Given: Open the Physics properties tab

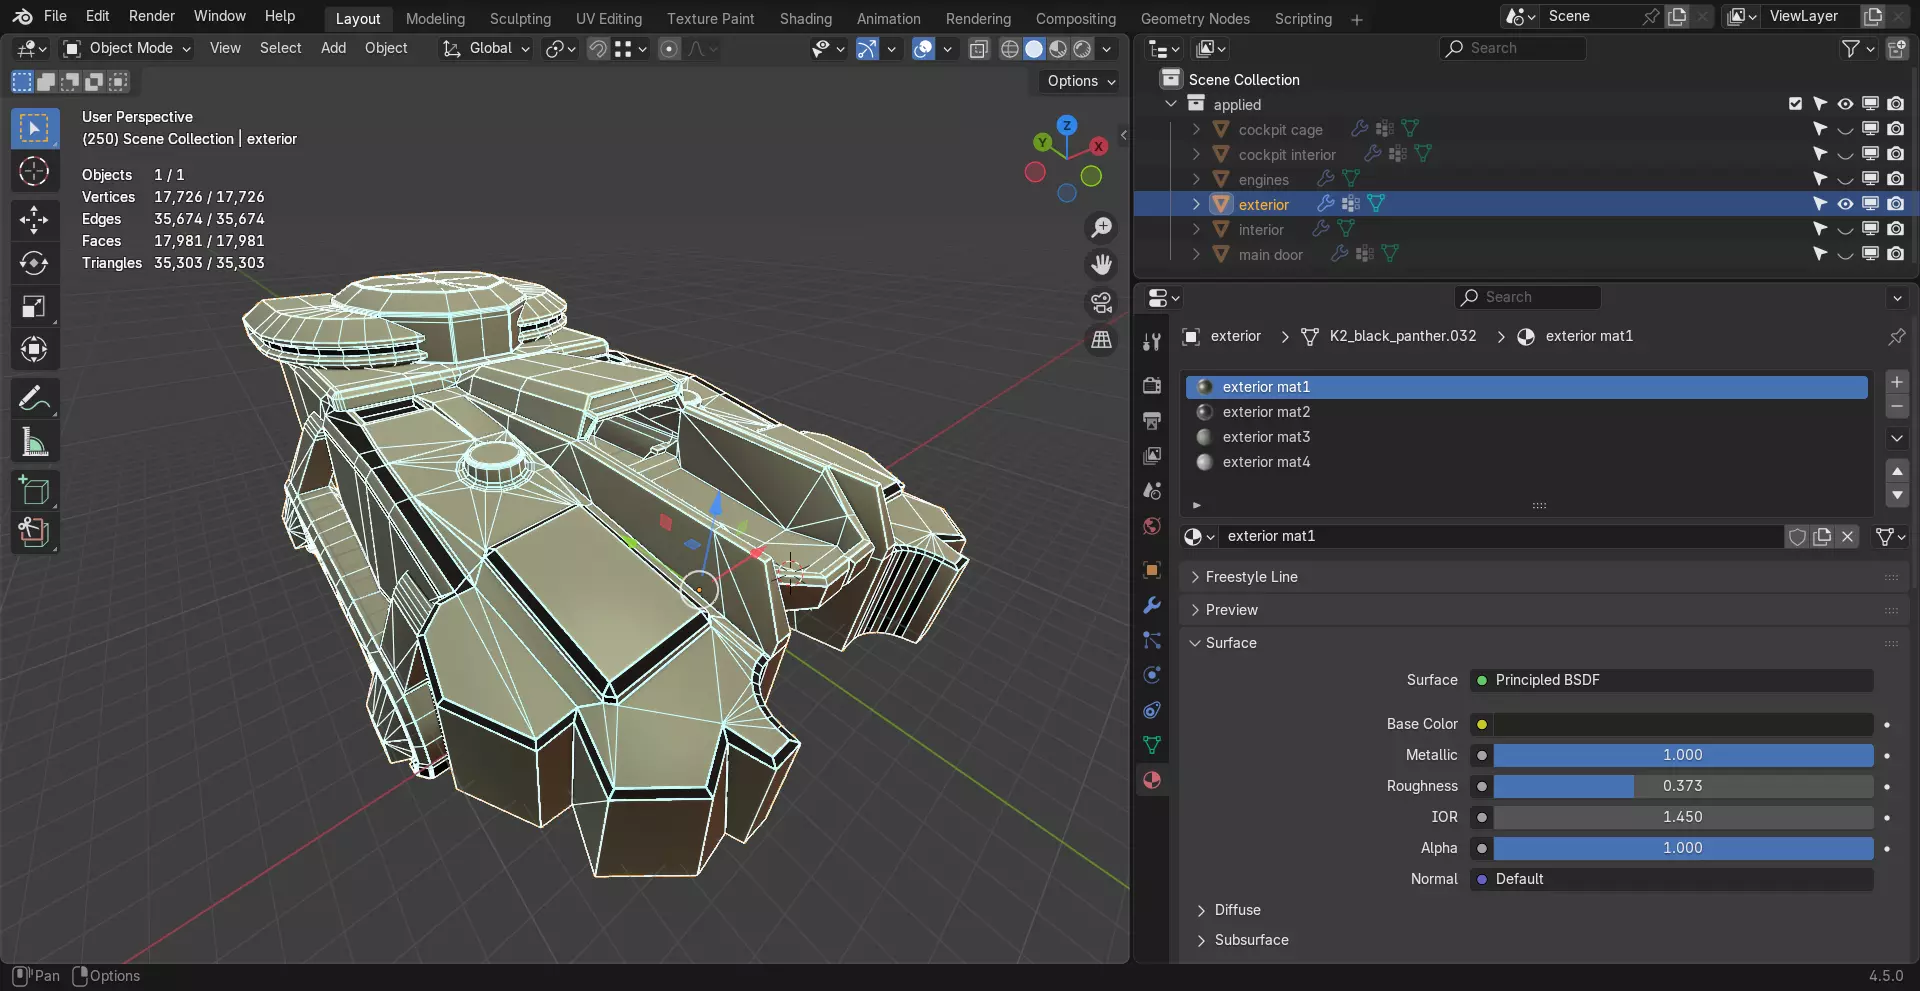Looking at the screenshot, I should click(x=1152, y=675).
